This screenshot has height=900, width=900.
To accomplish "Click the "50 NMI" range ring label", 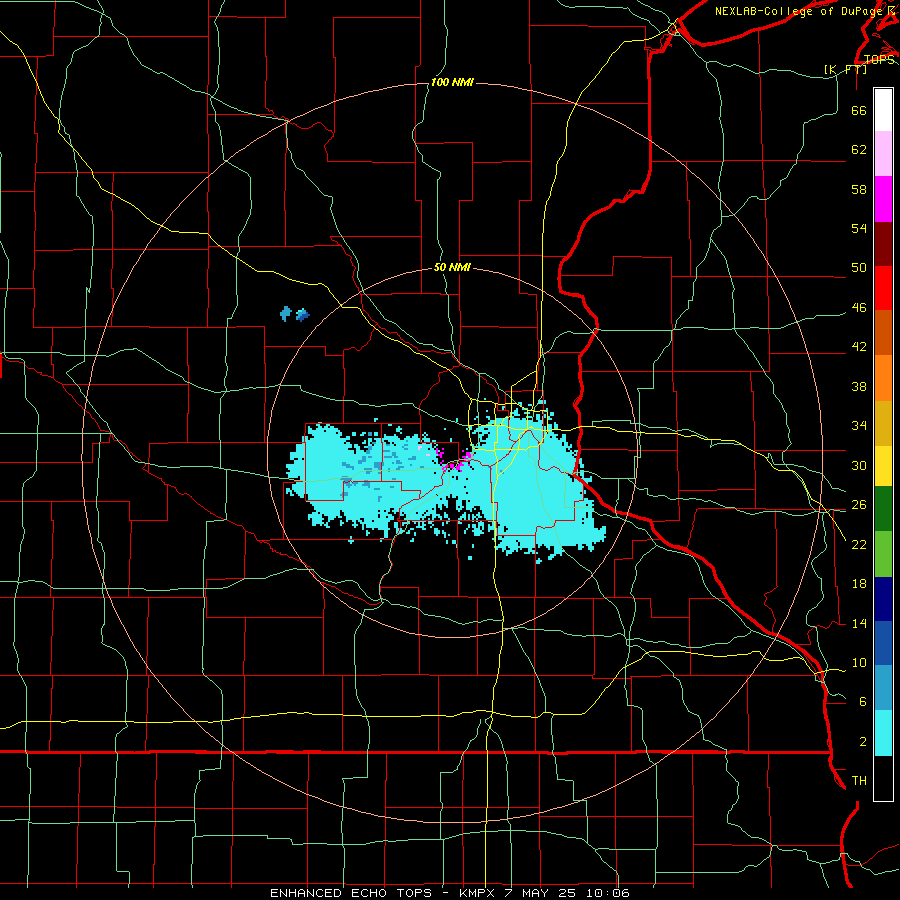I will tap(452, 267).
